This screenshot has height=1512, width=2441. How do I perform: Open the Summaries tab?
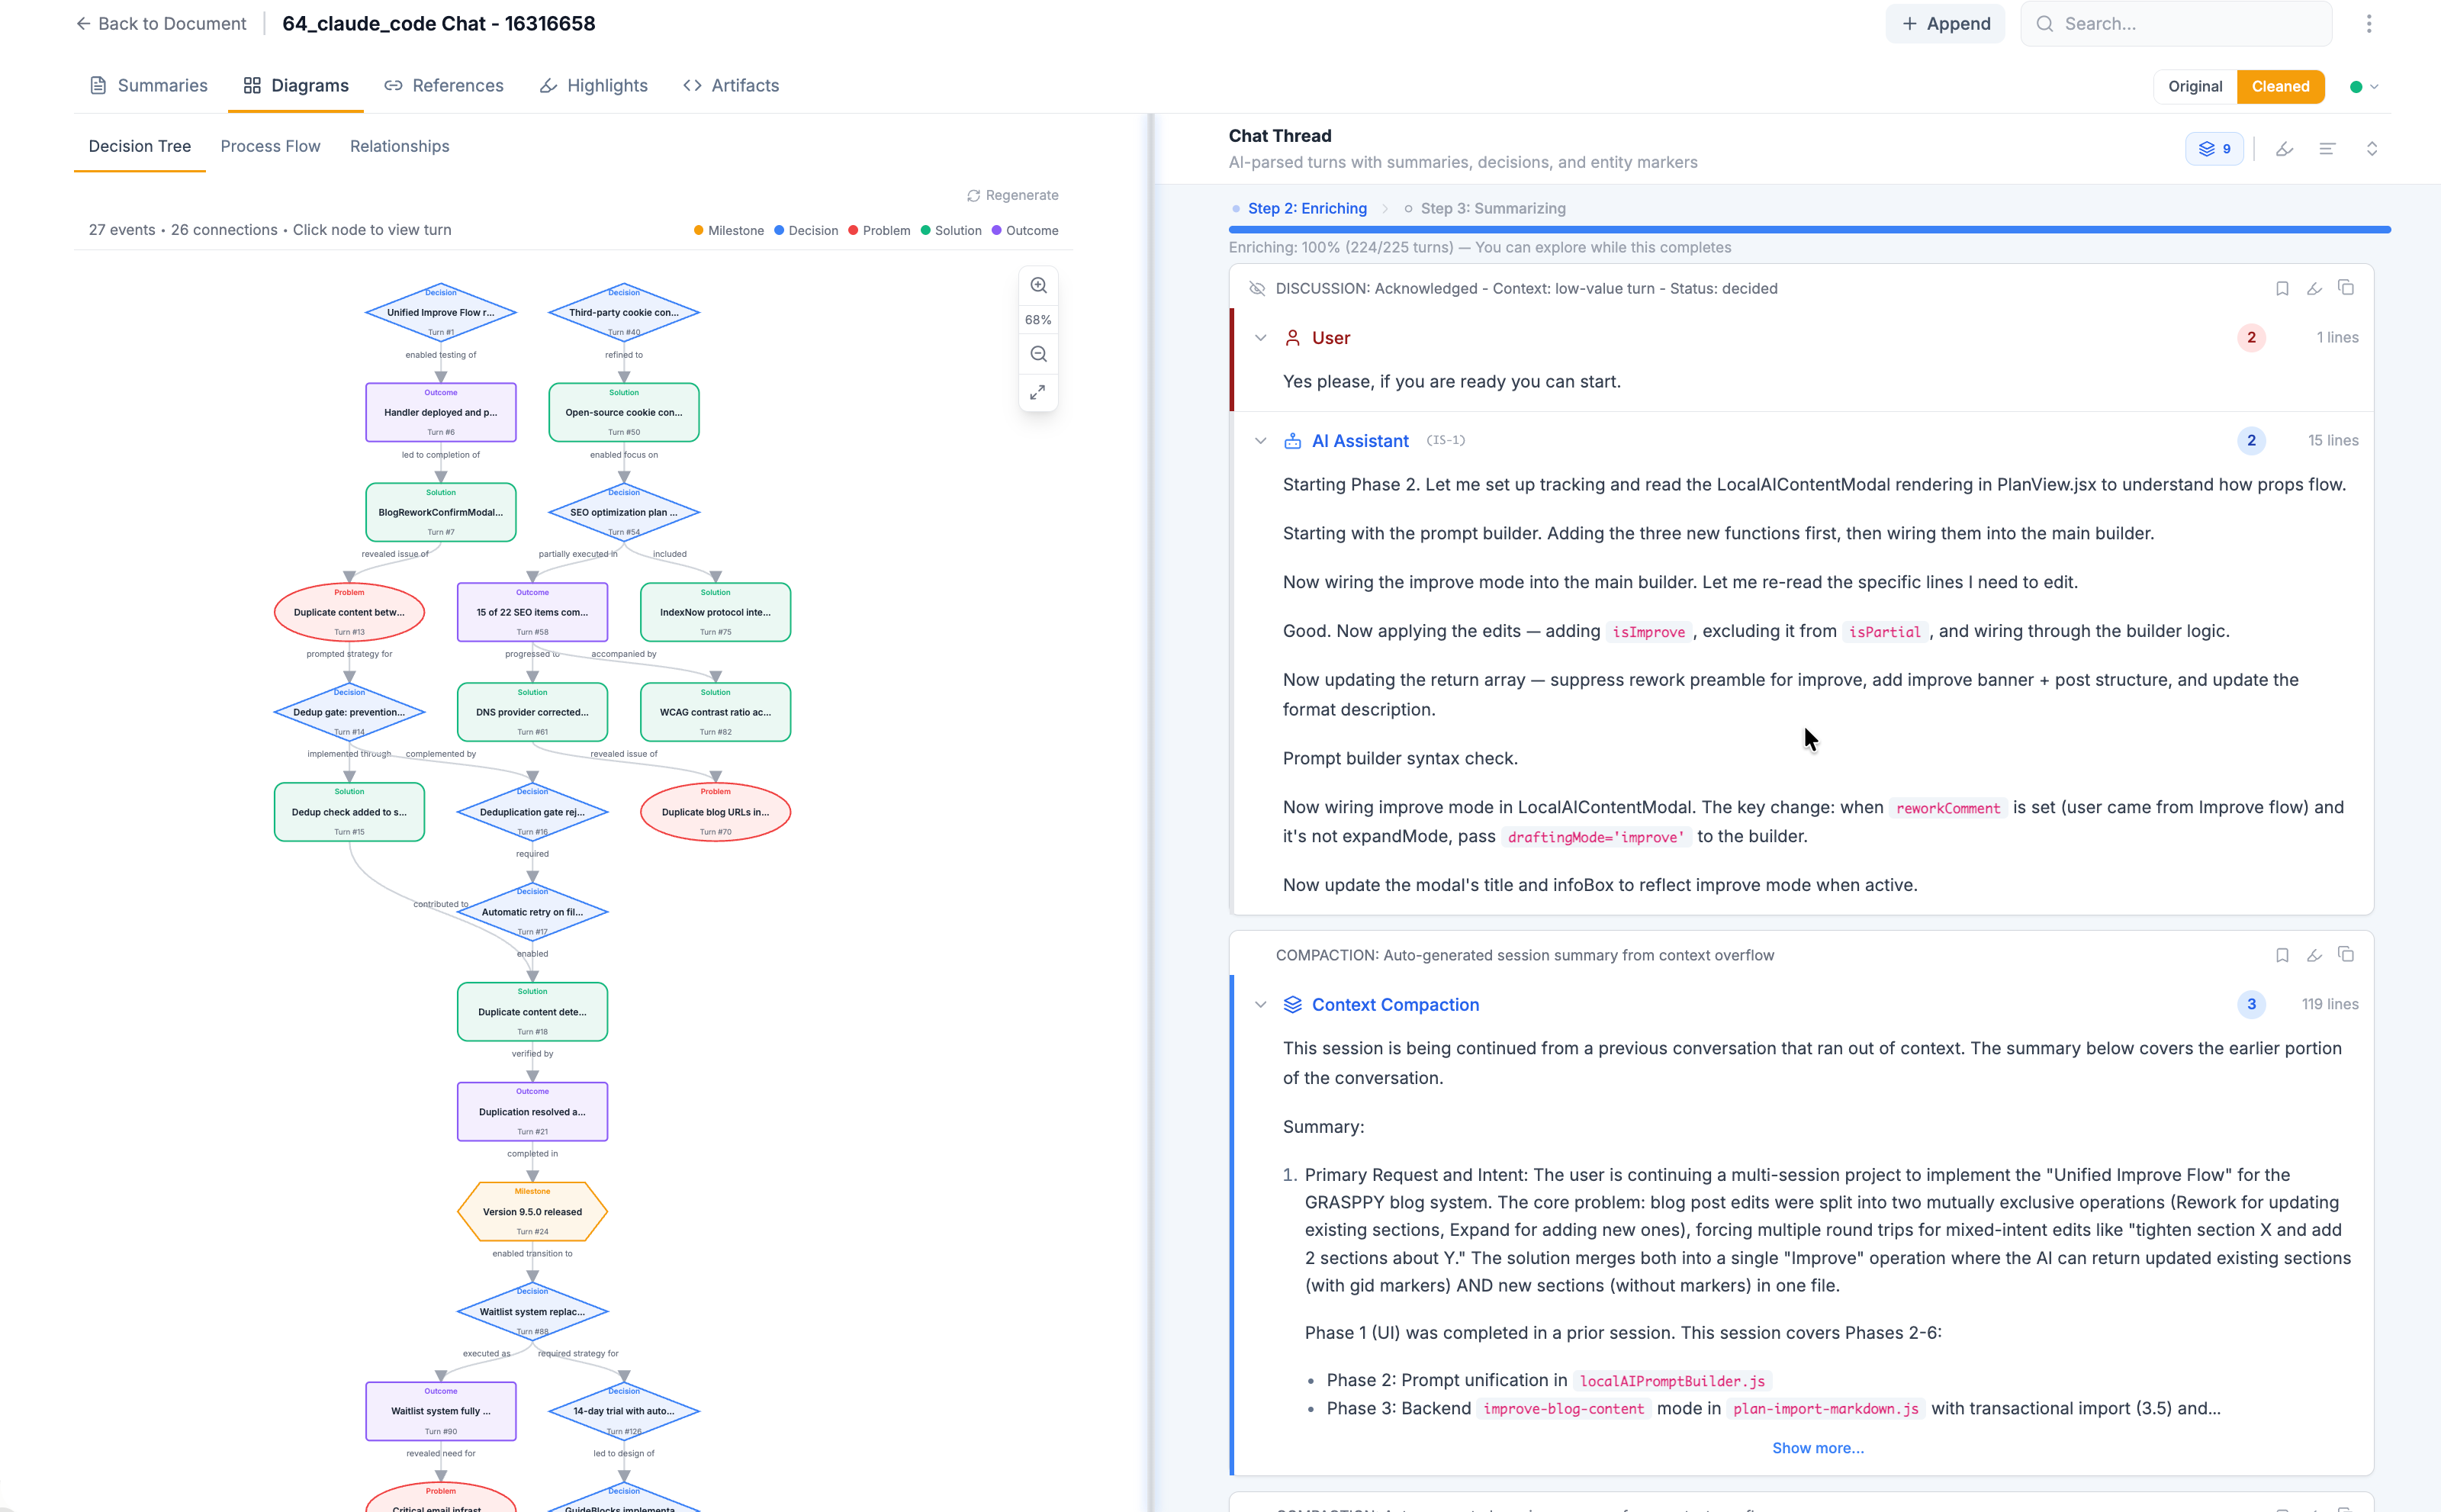point(148,86)
